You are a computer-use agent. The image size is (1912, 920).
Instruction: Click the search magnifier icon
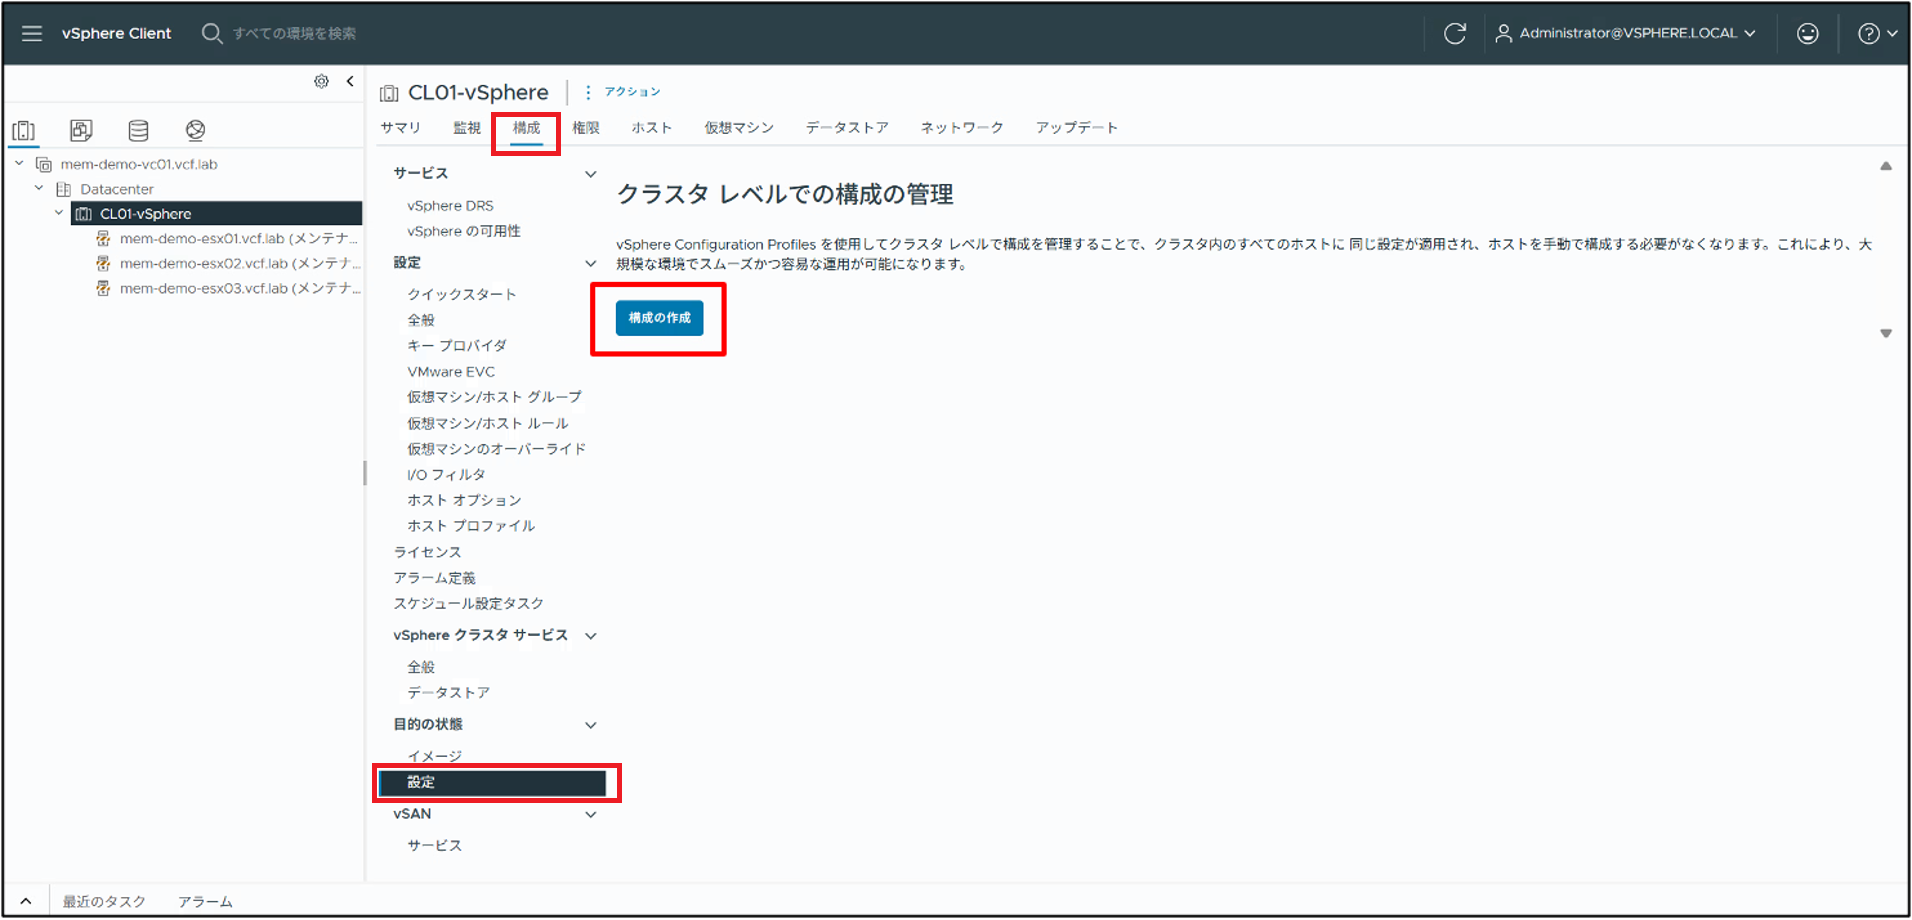click(x=211, y=33)
